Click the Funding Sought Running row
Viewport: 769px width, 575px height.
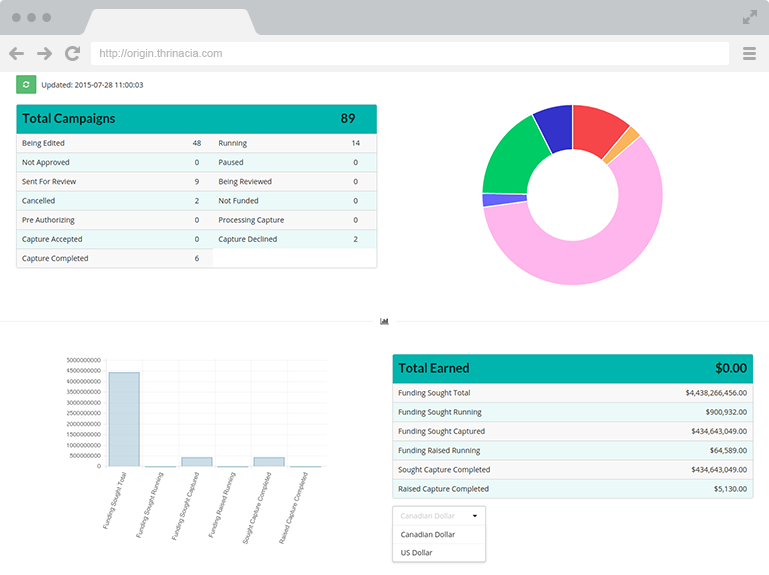click(x=572, y=412)
